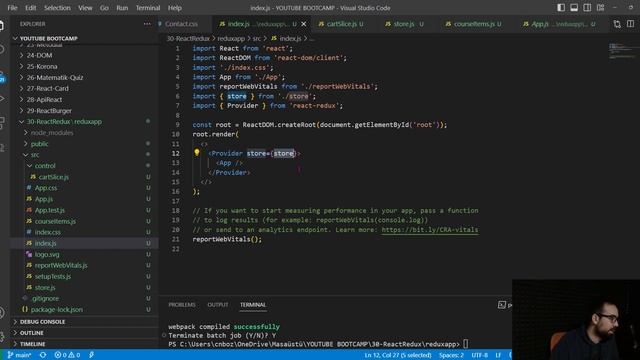
Task: Open the Go menu
Action: click(104, 8)
